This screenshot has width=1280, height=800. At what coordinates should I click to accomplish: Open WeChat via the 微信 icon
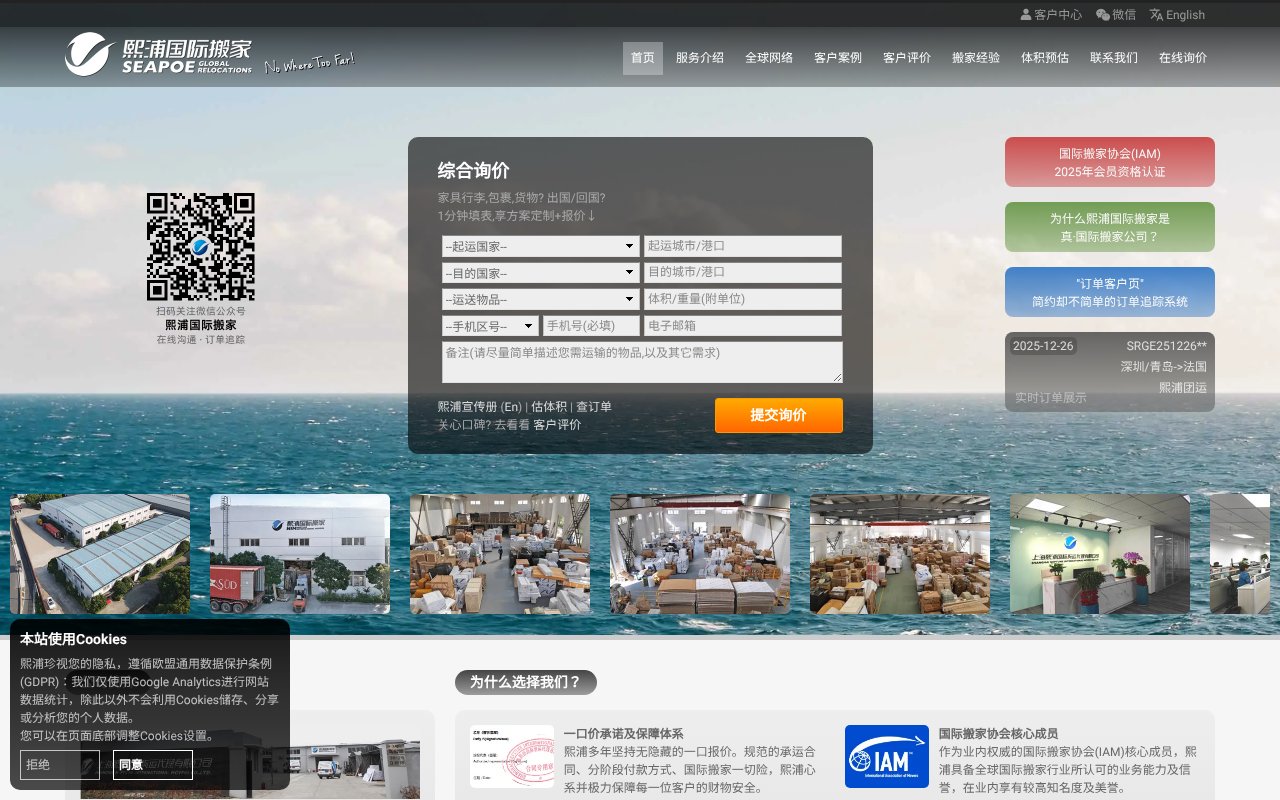tap(1101, 14)
